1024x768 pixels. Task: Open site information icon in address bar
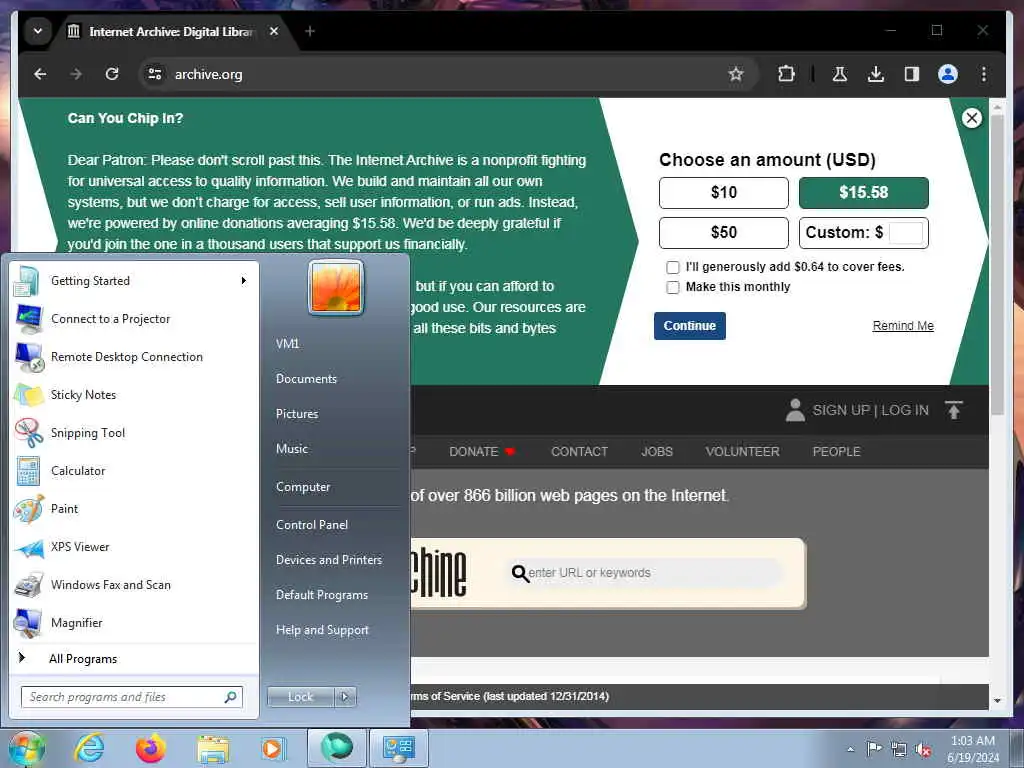(155, 74)
